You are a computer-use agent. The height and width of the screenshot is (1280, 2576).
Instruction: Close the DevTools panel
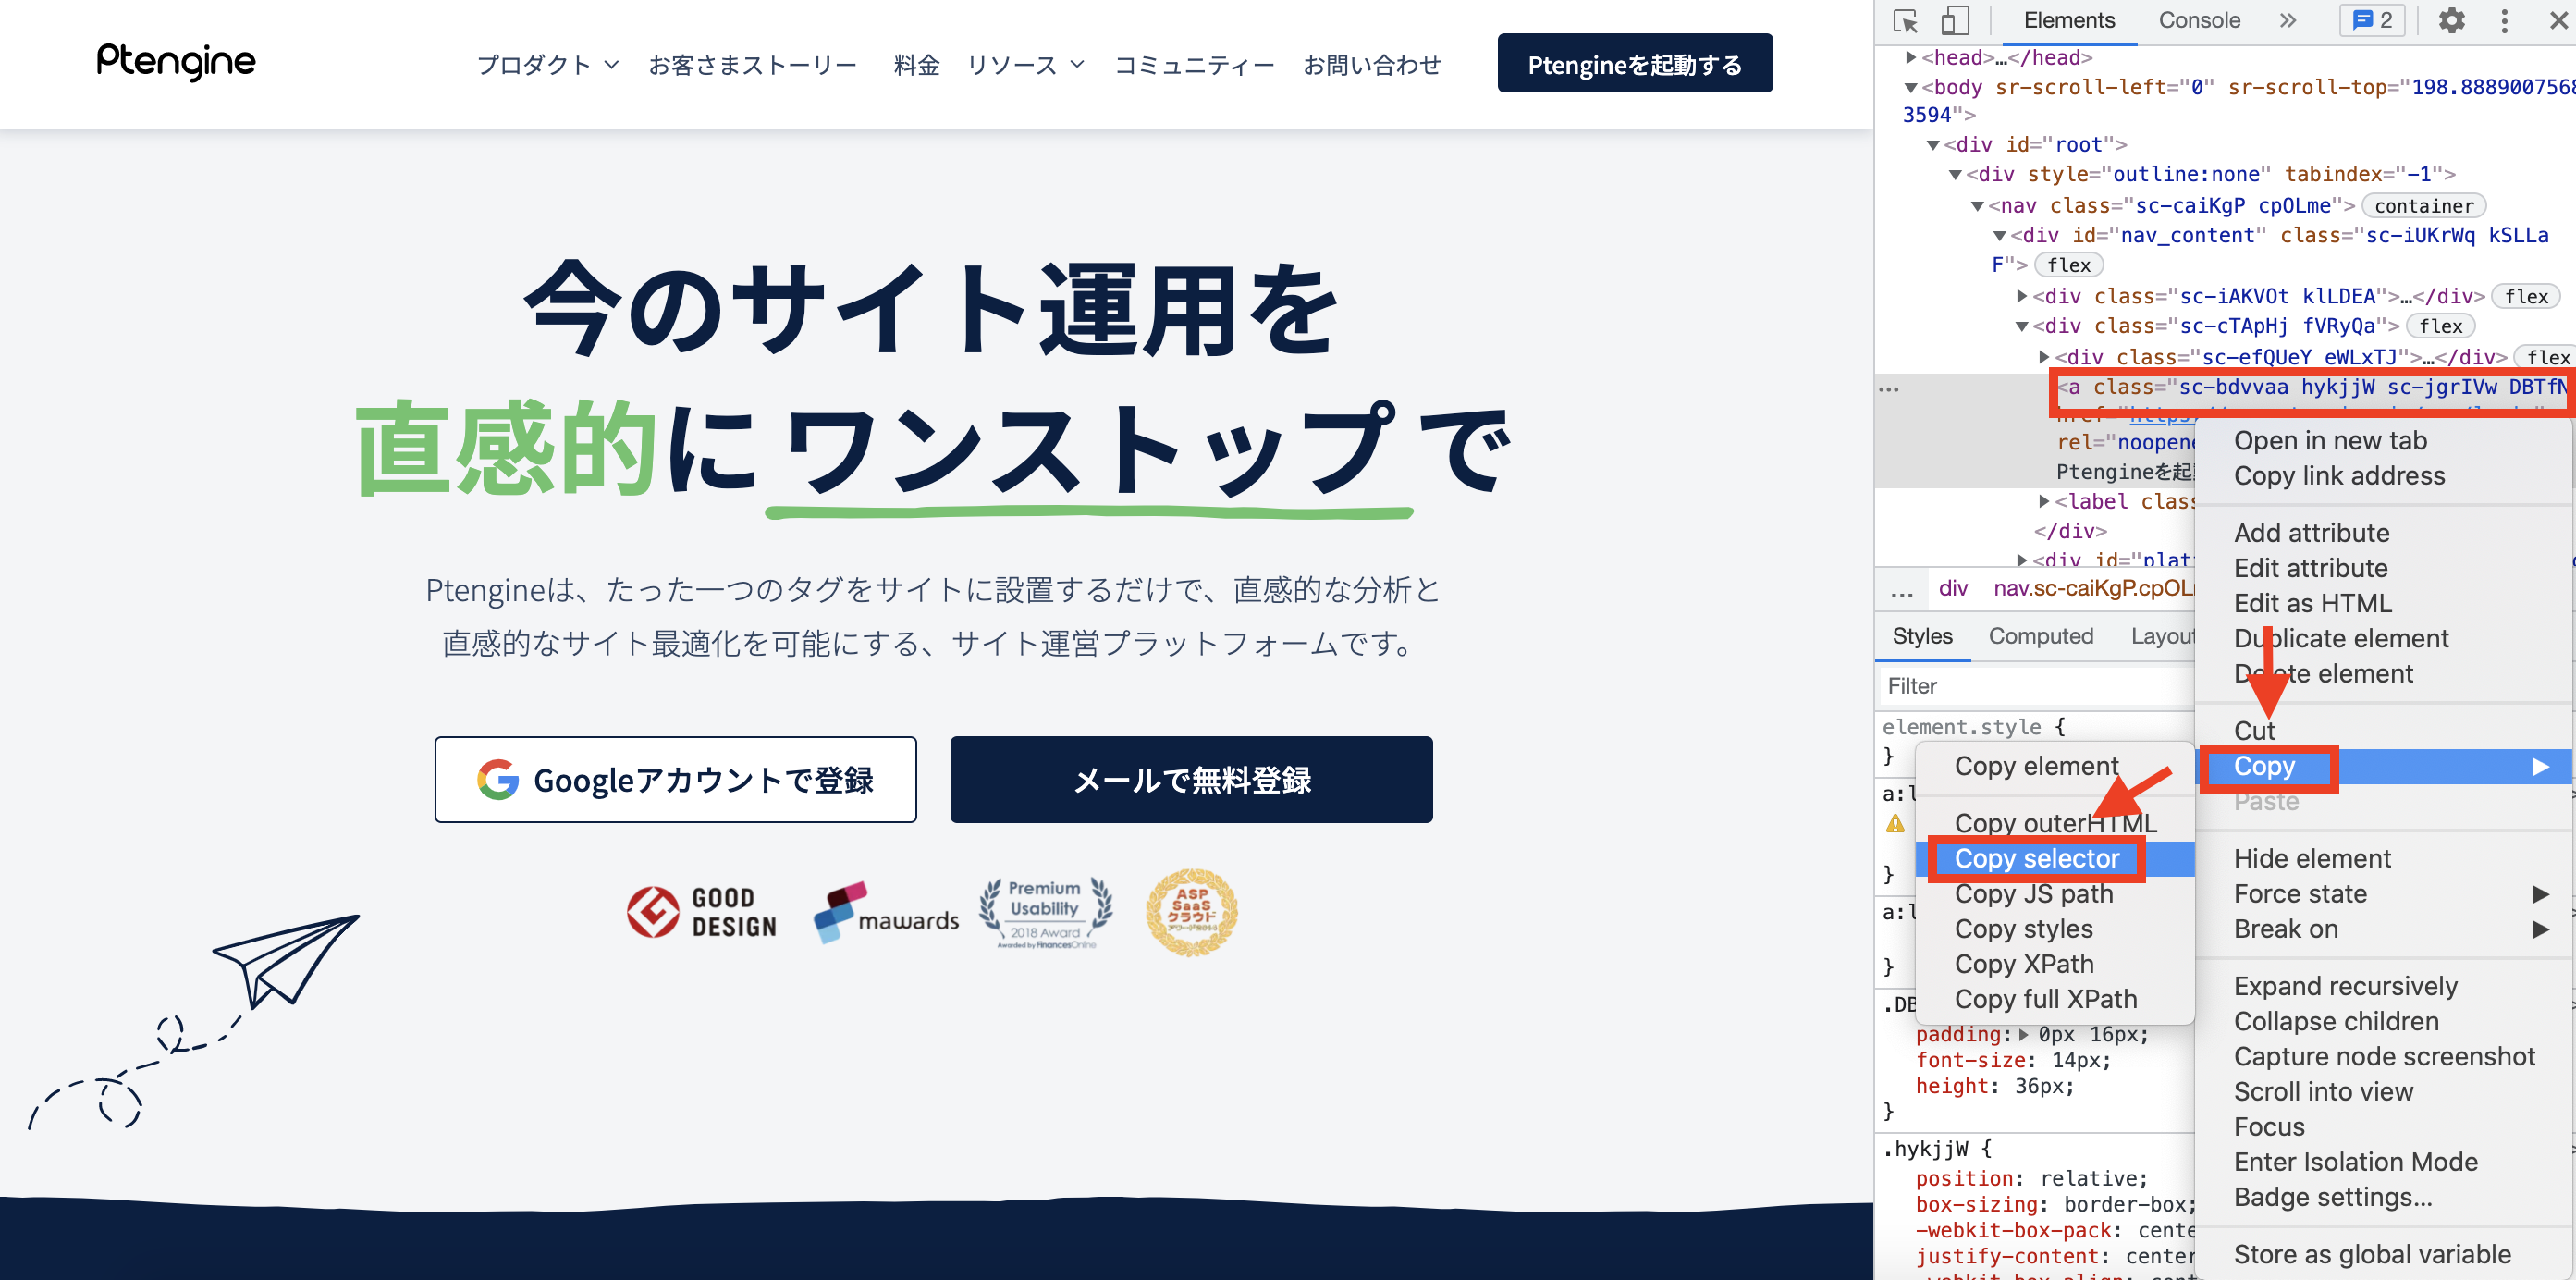2557,21
